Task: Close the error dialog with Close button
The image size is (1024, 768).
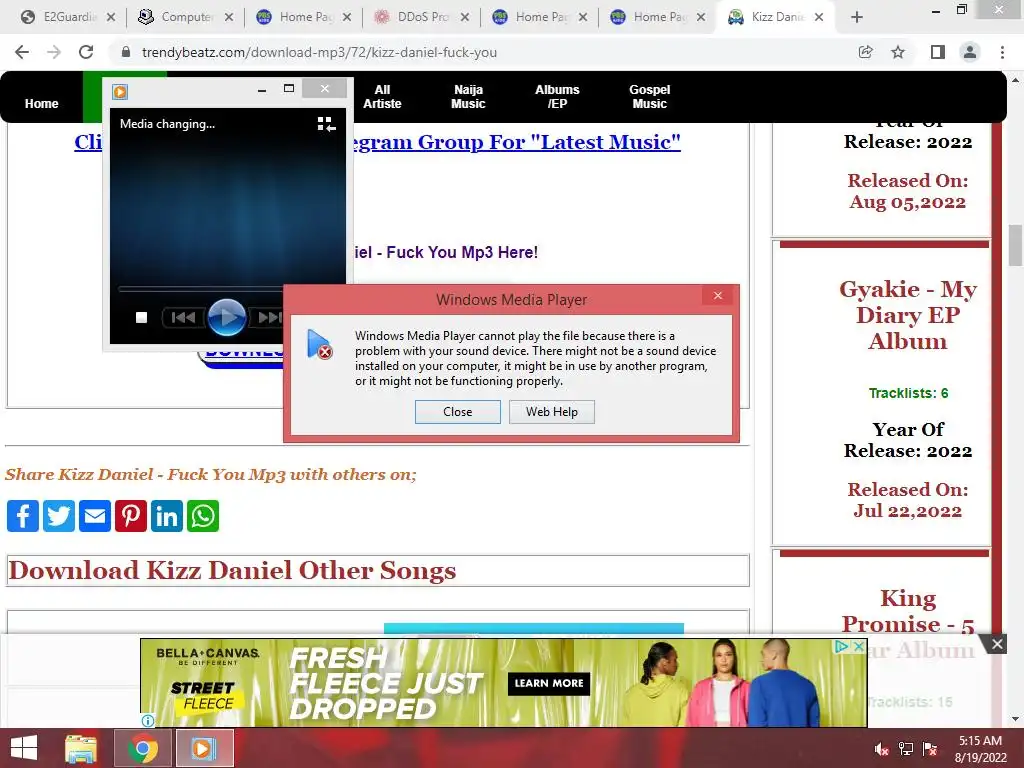Action: [458, 412]
